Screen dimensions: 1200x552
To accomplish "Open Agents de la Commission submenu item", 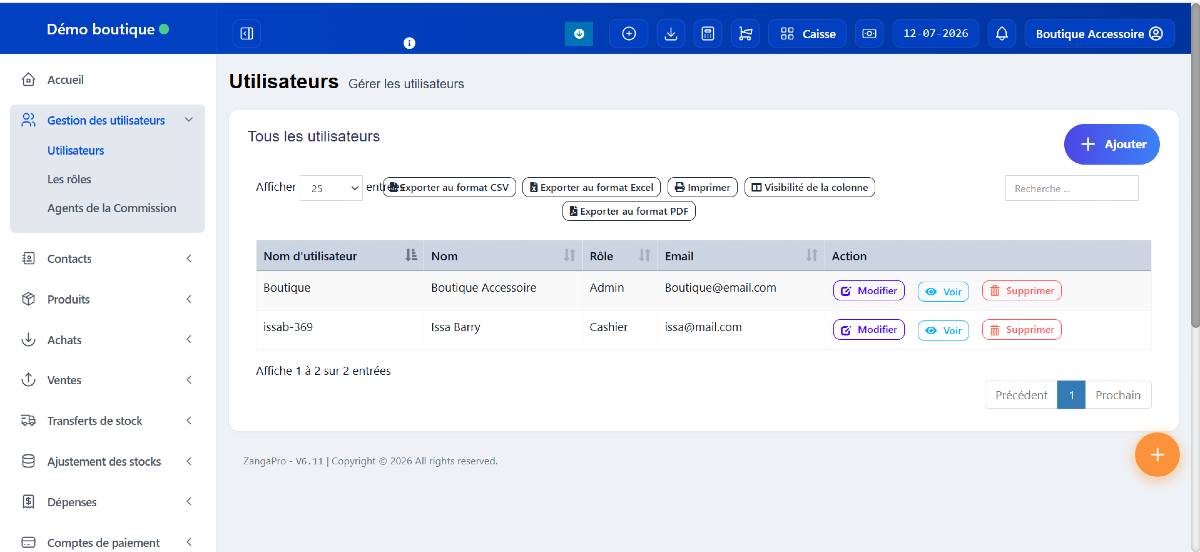I will click(x=112, y=208).
